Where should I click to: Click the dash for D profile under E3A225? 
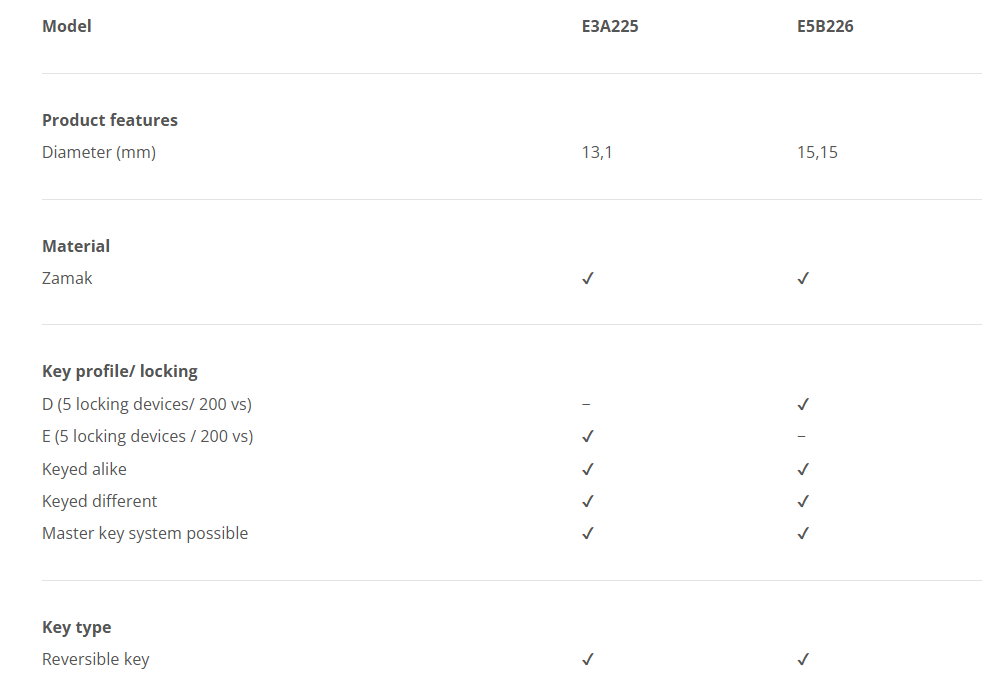pyautogui.click(x=586, y=404)
